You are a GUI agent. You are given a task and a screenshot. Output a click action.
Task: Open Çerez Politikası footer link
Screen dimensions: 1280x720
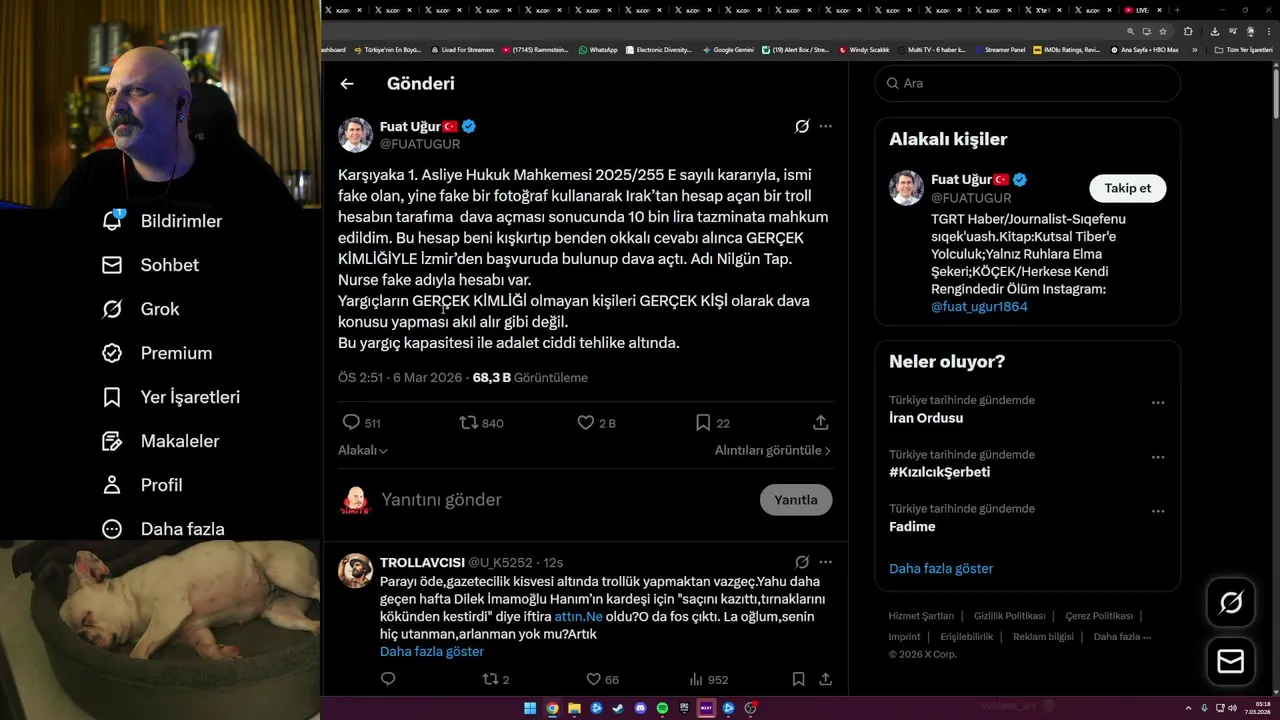click(x=1099, y=616)
